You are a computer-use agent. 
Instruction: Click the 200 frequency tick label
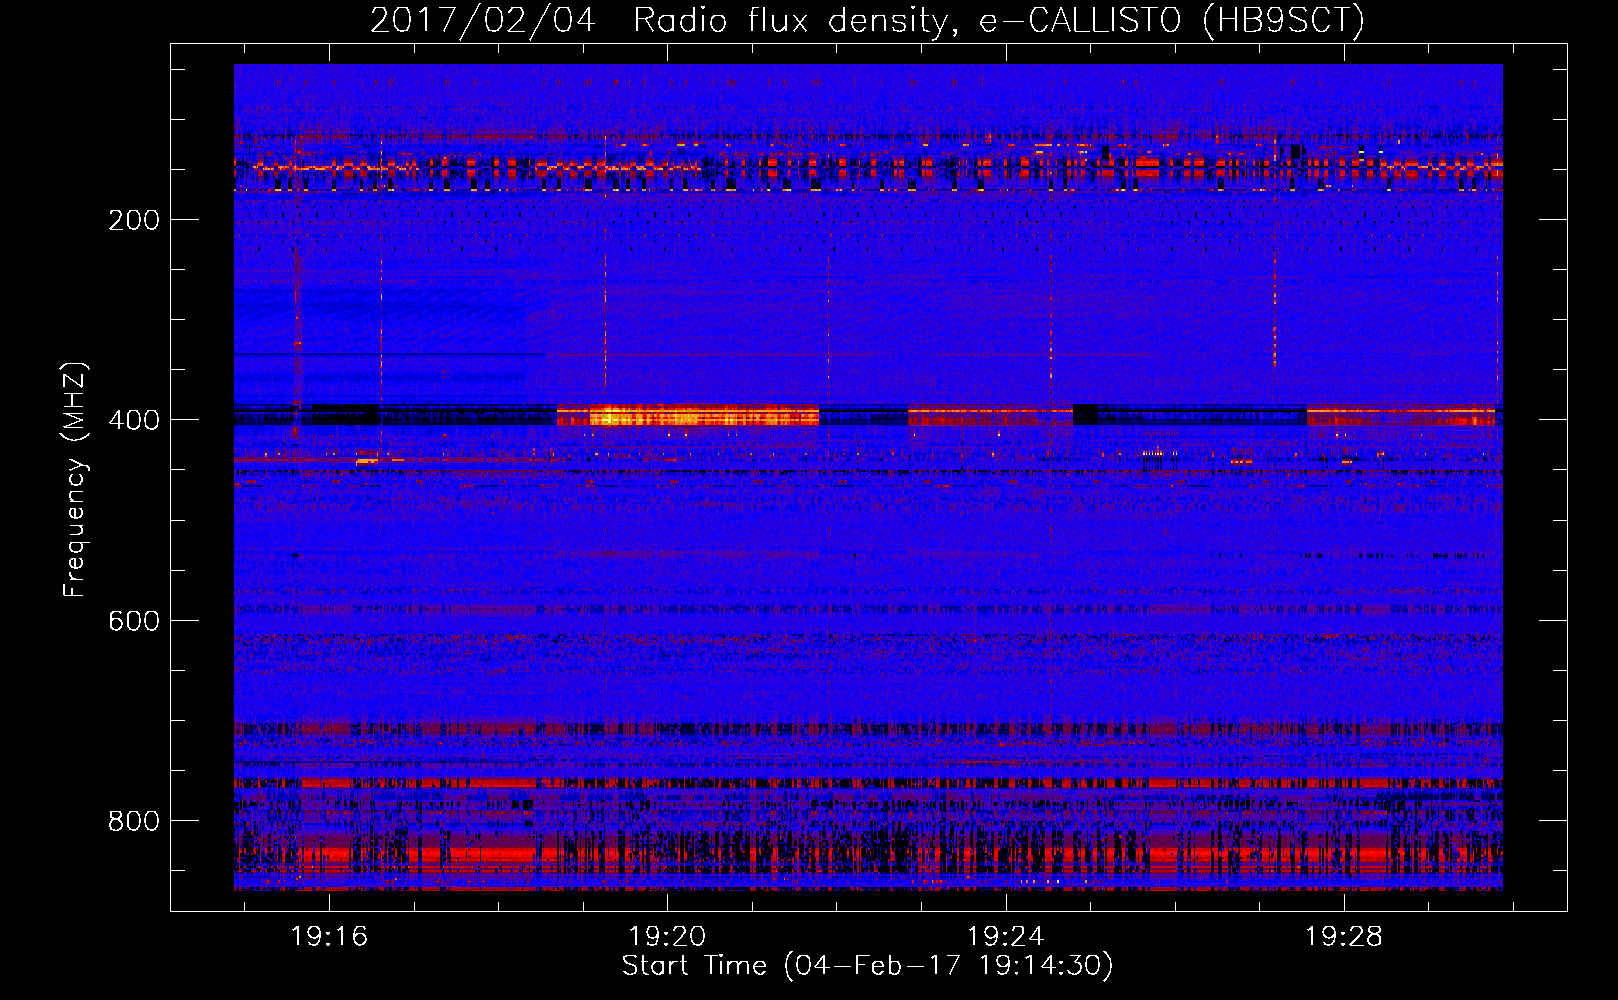point(134,220)
